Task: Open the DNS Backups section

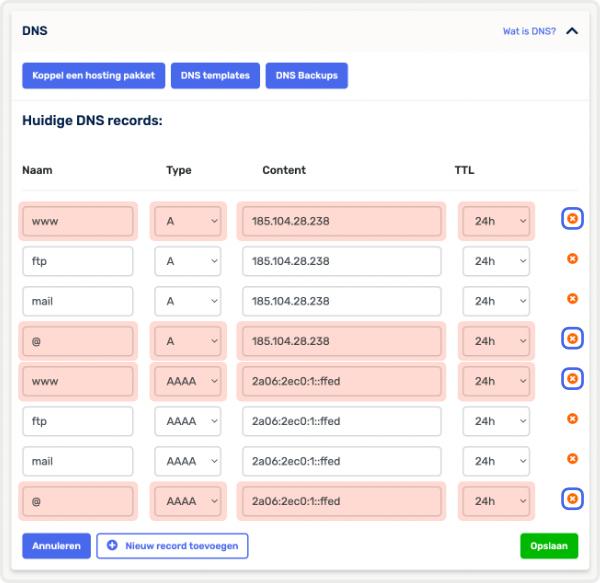Action: pyautogui.click(x=306, y=76)
